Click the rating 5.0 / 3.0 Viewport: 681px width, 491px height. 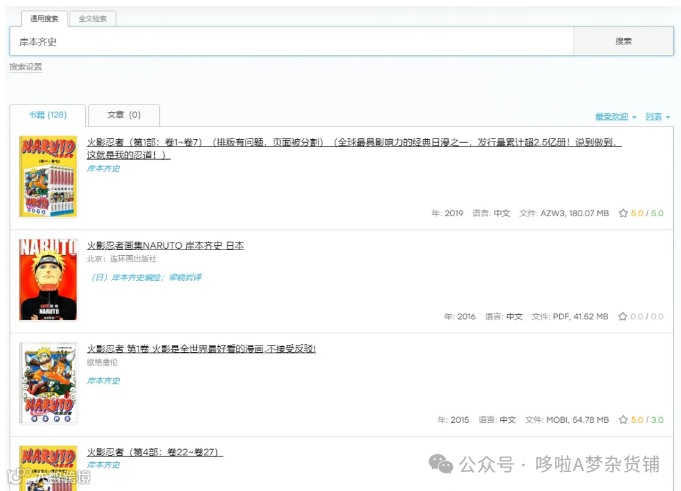point(647,420)
